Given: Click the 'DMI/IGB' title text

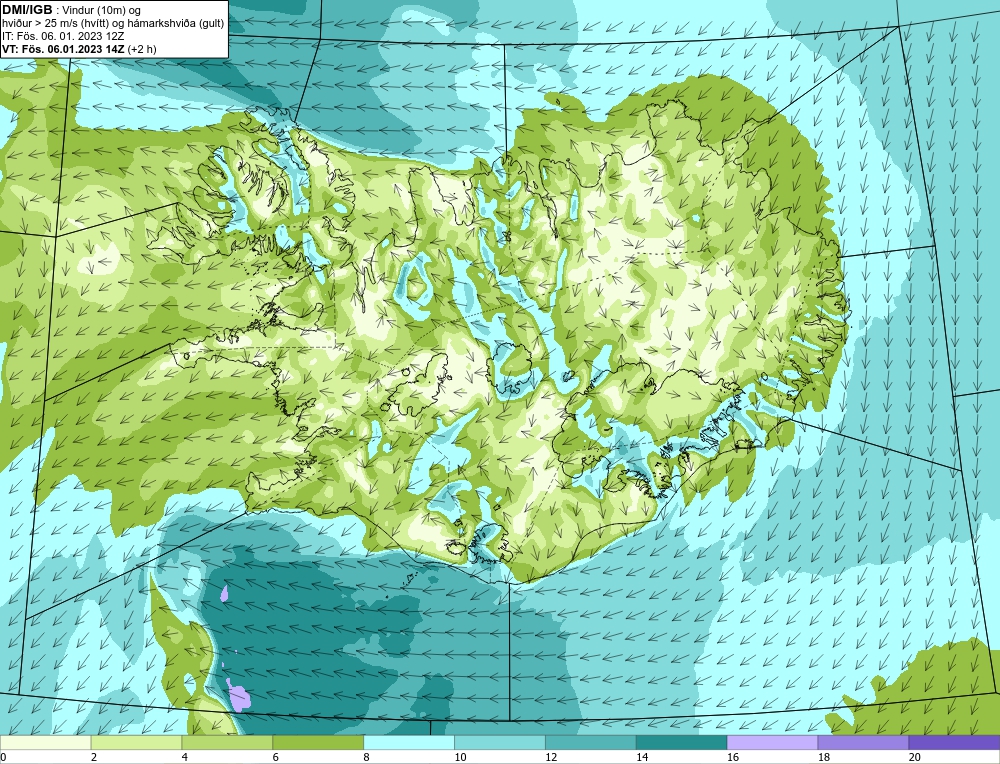Looking at the screenshot, I should click(27, 10).
